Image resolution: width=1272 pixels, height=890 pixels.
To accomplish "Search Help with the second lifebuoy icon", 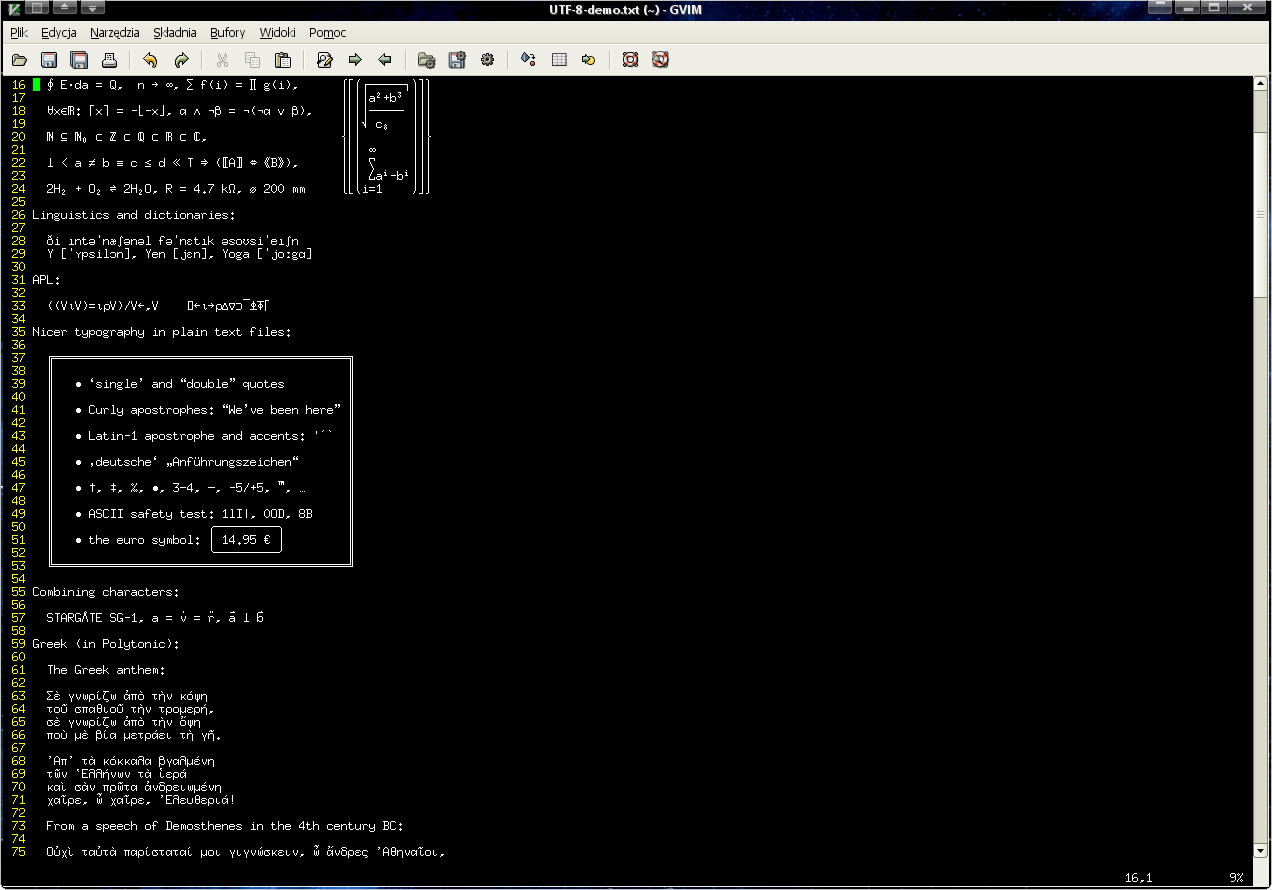I will [x=660, y=59].
